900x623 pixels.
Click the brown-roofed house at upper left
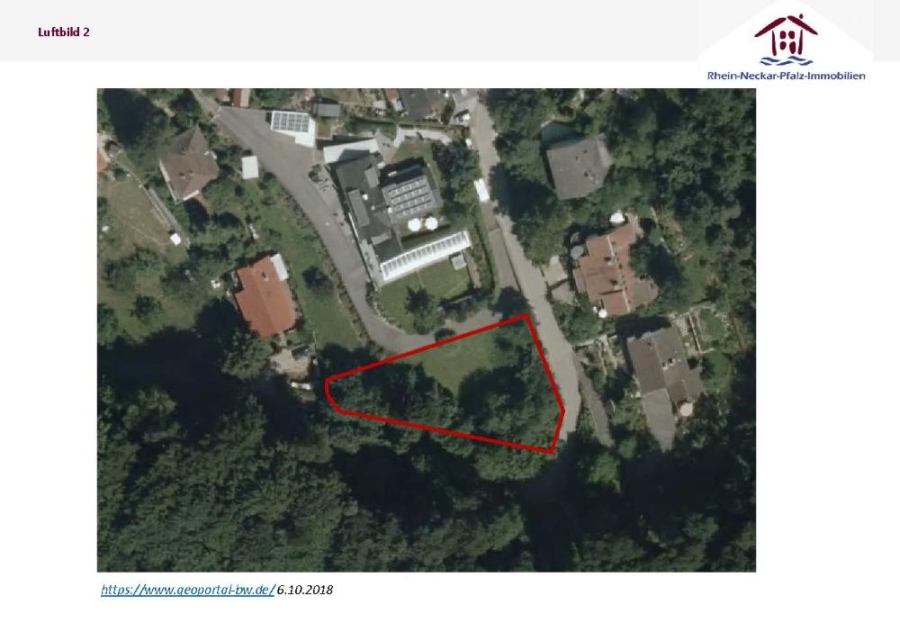pyautogui.click(x=189, y=164)
